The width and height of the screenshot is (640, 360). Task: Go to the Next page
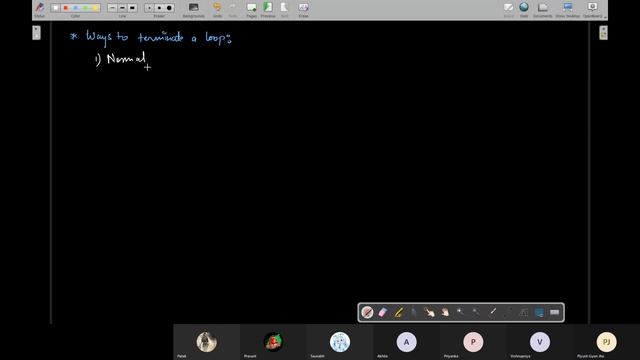point(284,9)
